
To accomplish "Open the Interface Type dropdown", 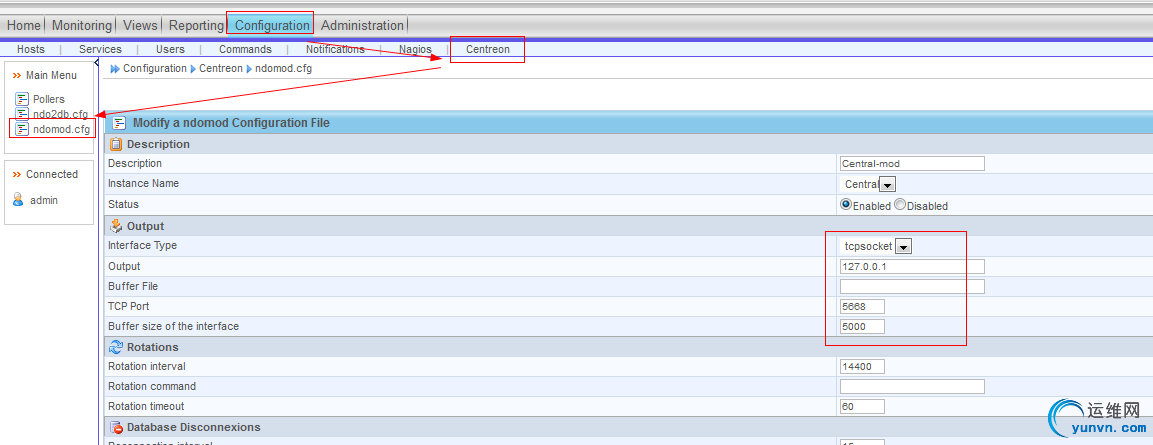I will pos(904,247).
